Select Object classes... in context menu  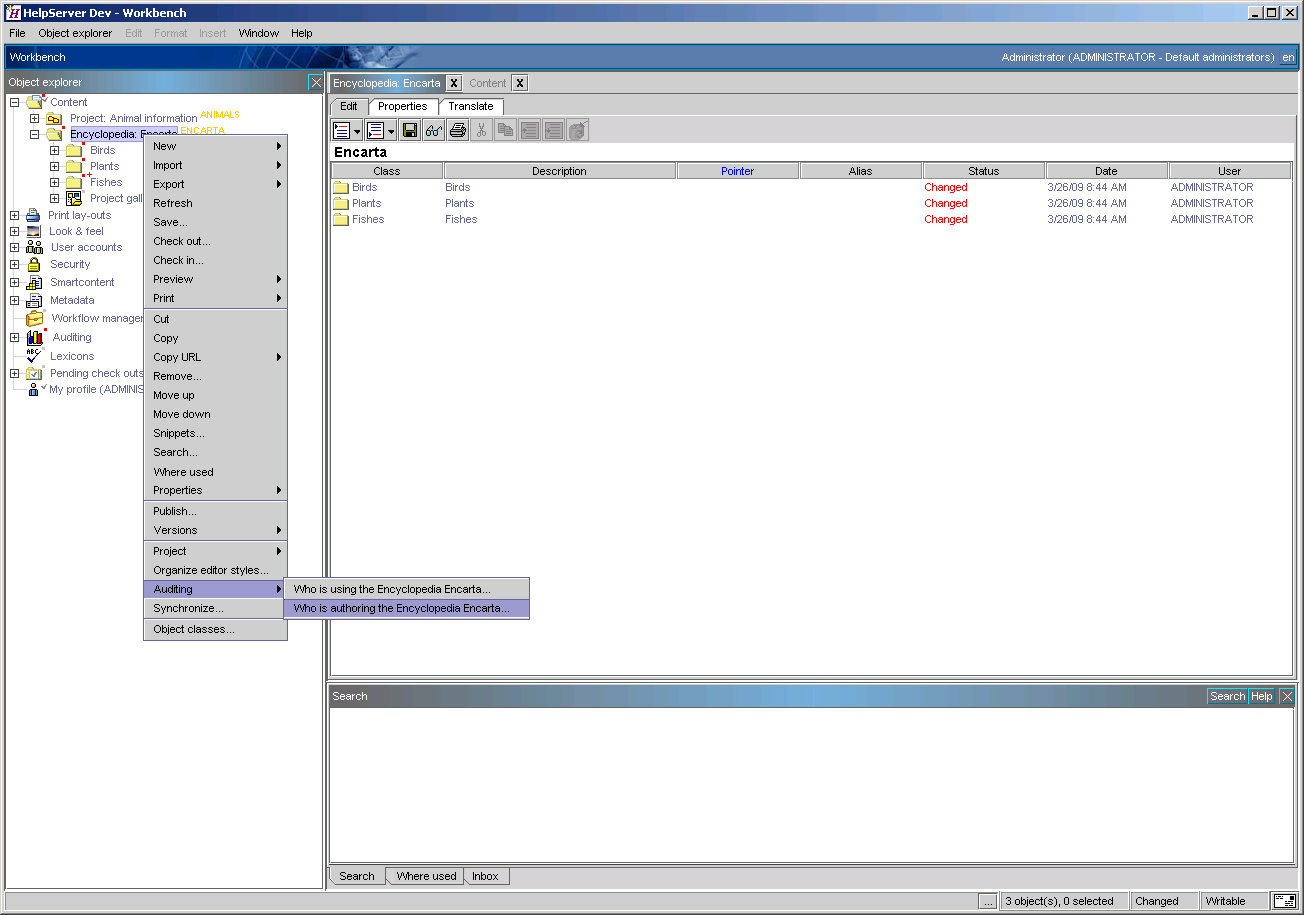click(215, 629)
